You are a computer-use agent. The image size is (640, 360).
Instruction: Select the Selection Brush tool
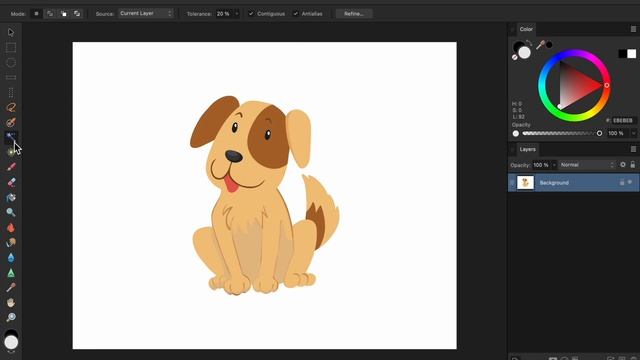[x=11, y=122]
